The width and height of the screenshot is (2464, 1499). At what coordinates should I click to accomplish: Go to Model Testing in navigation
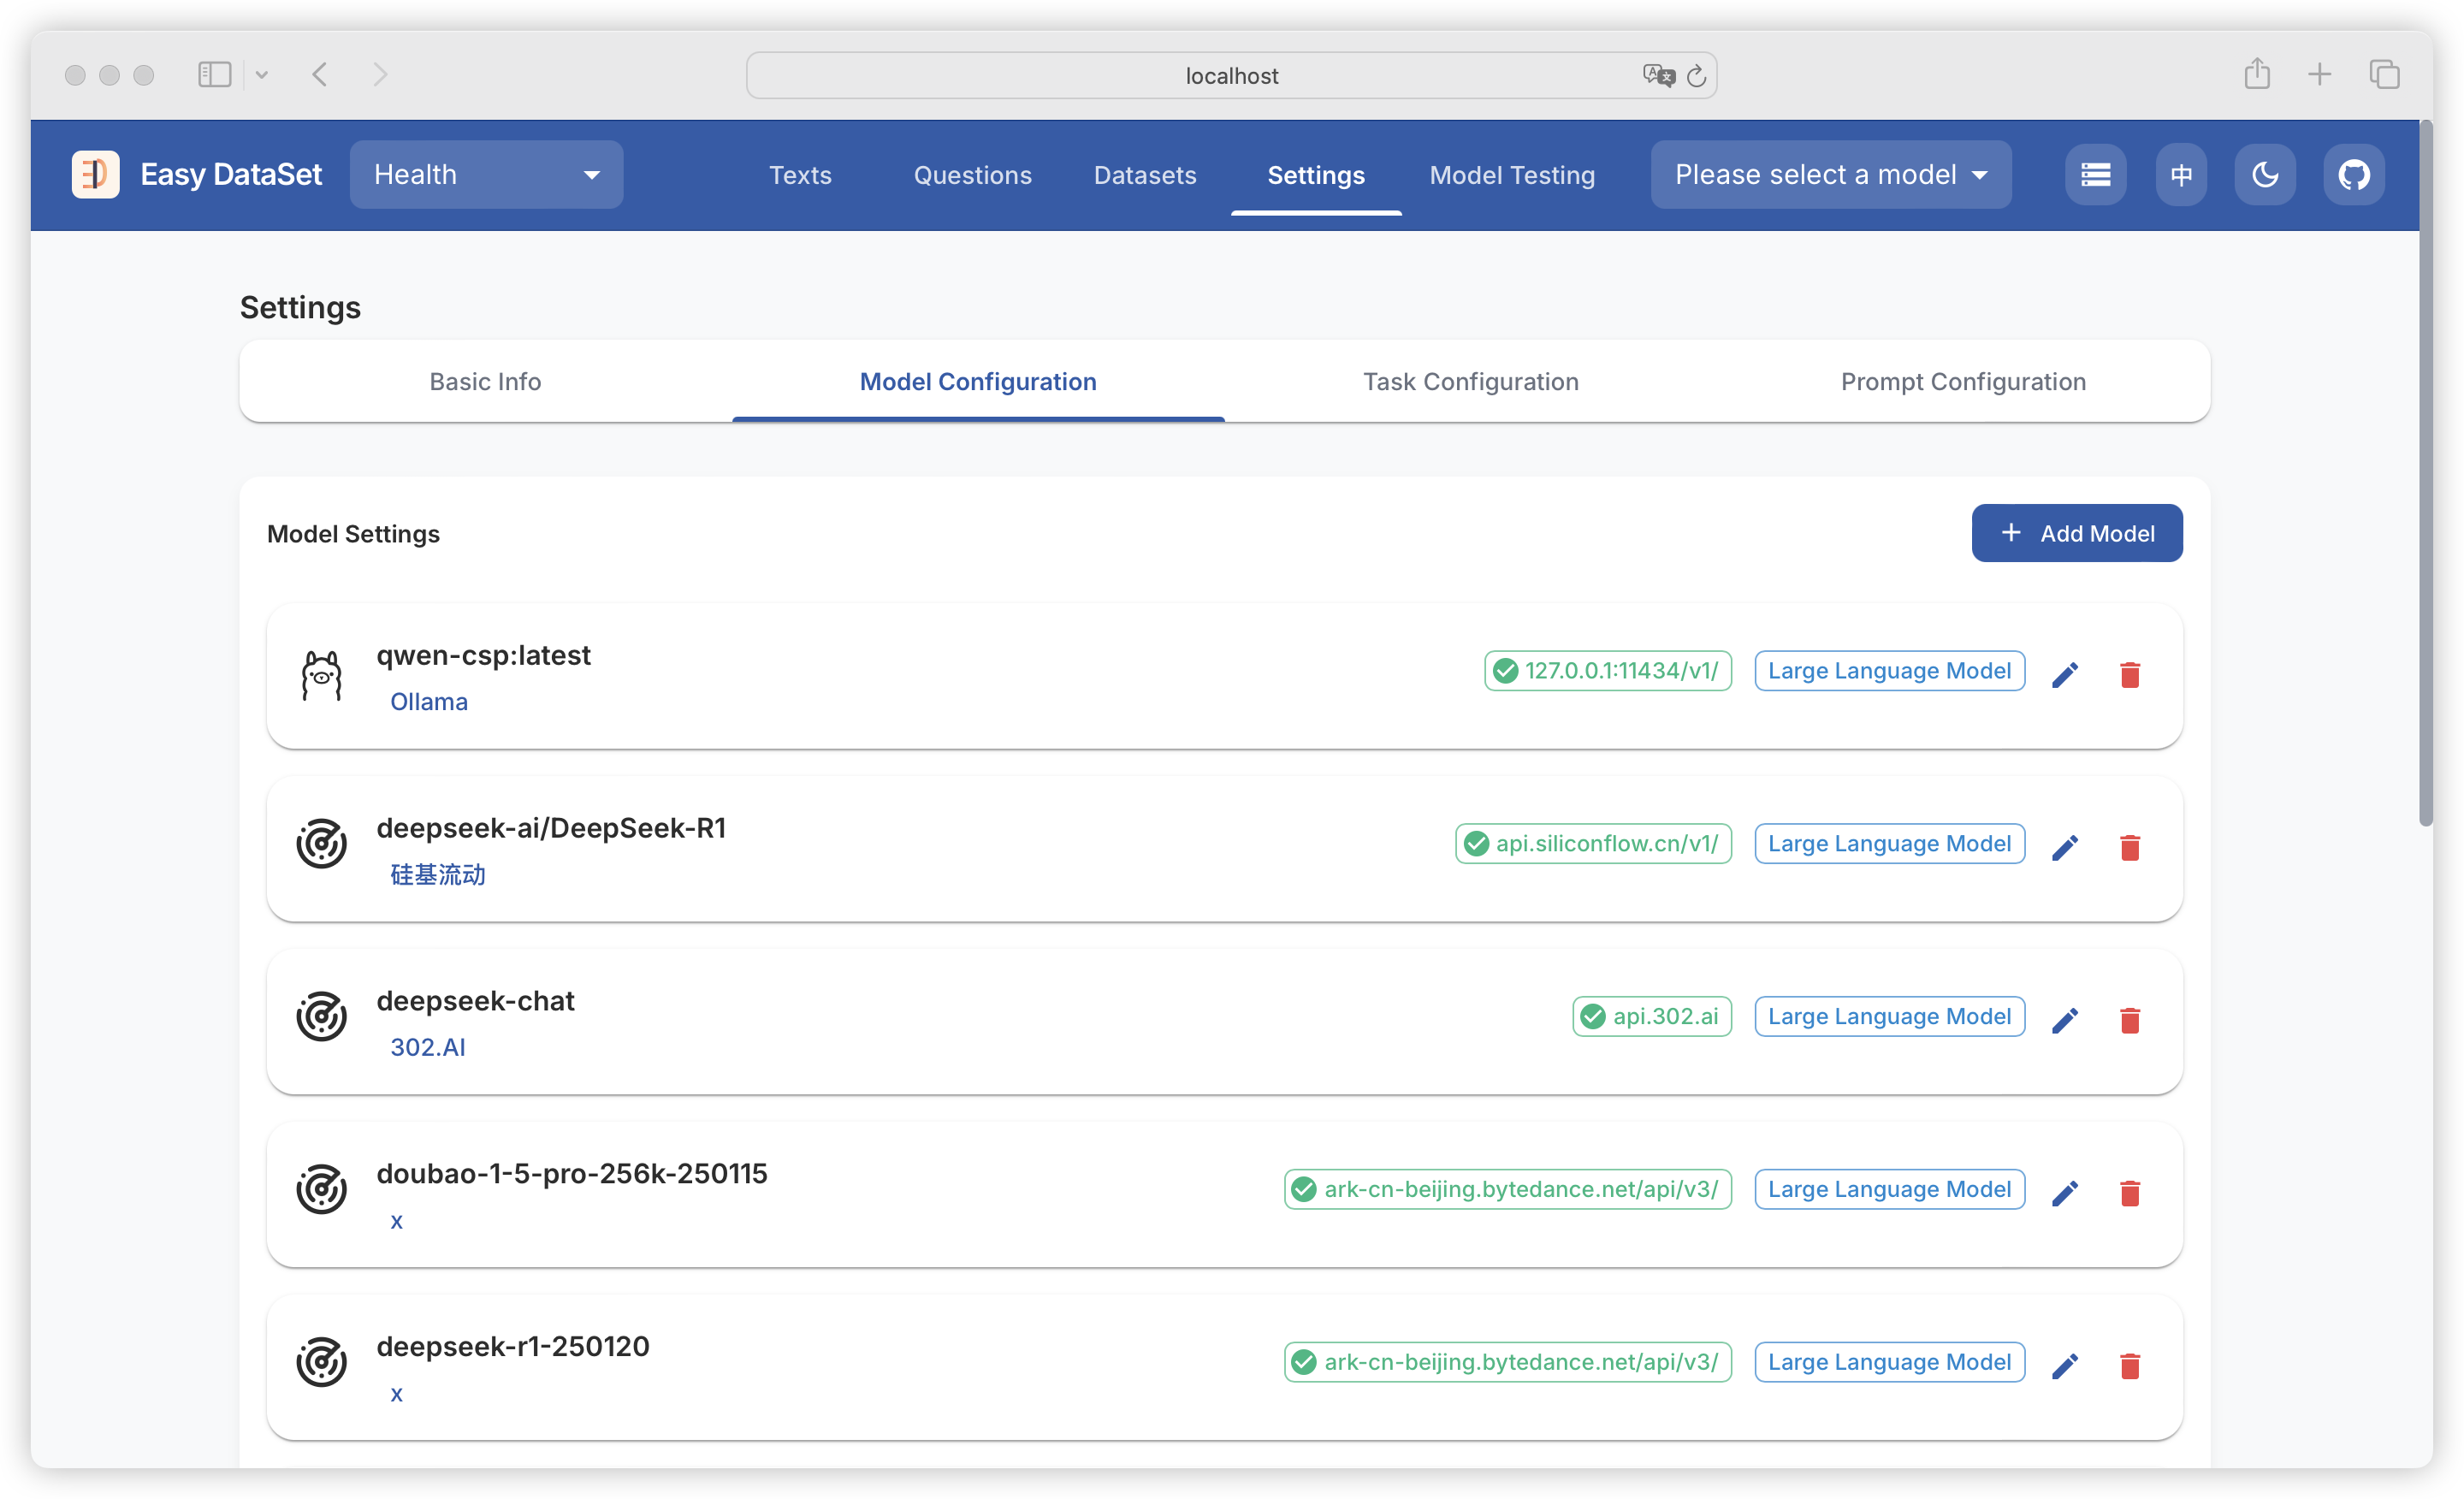(x=1512, y=175)
